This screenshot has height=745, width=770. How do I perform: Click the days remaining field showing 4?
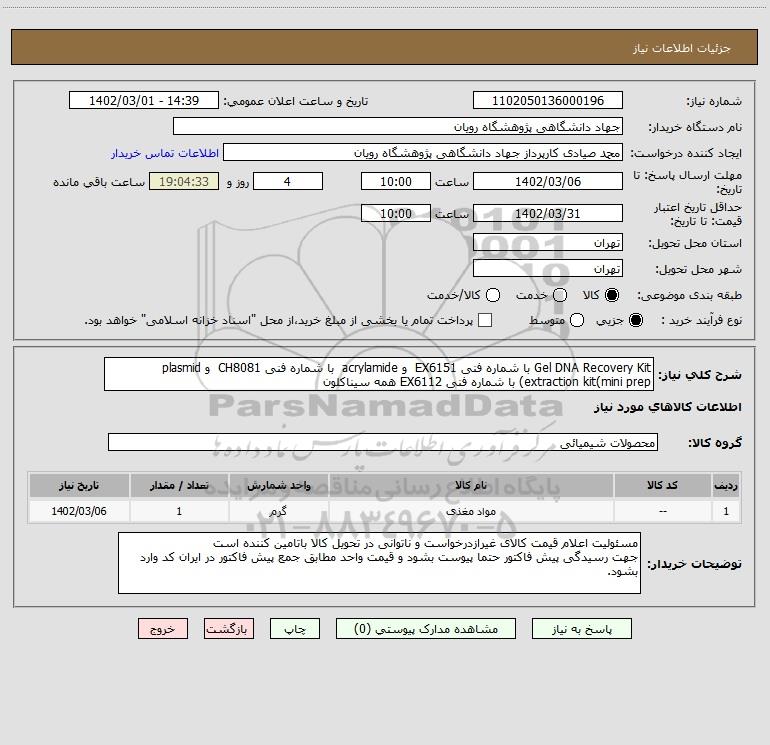(288, 181)
